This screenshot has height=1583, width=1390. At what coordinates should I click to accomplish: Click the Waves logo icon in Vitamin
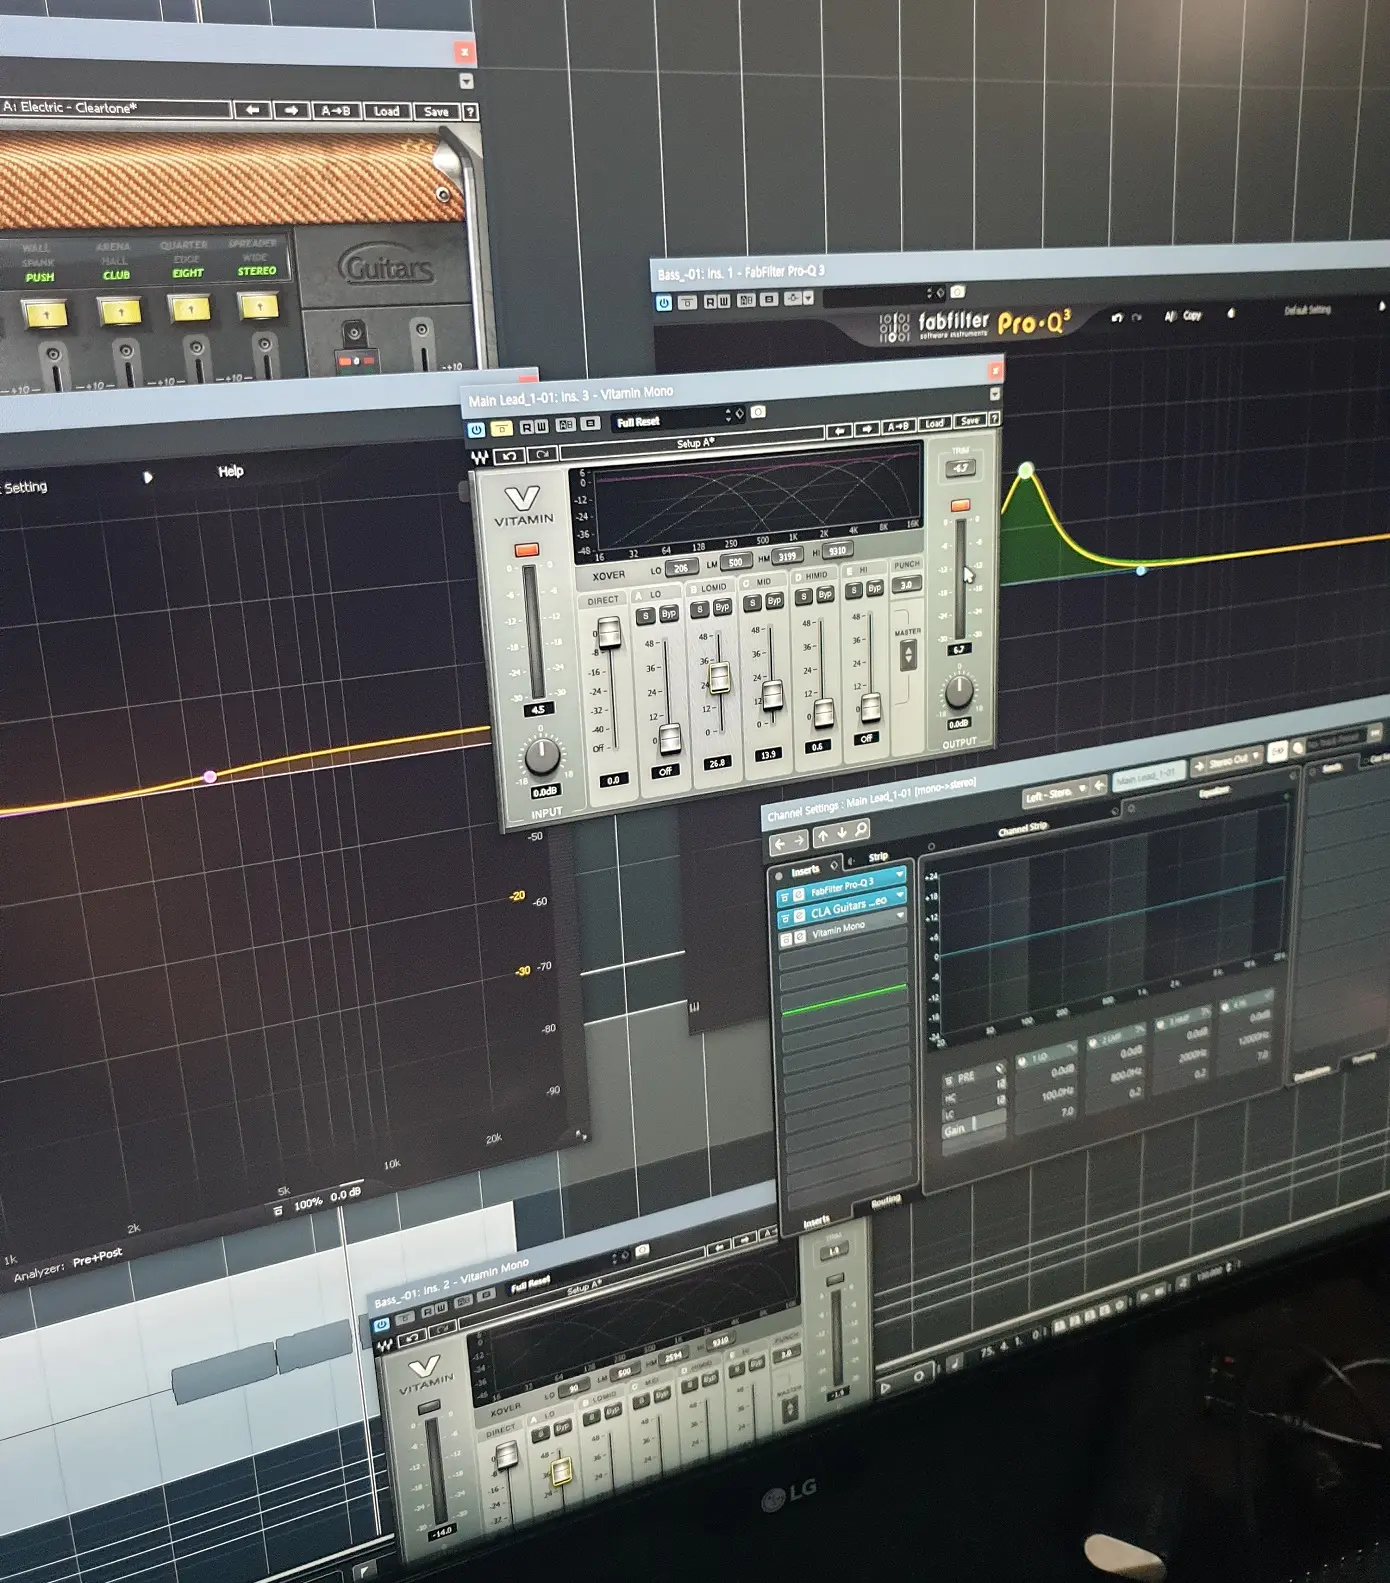[480, 458]
